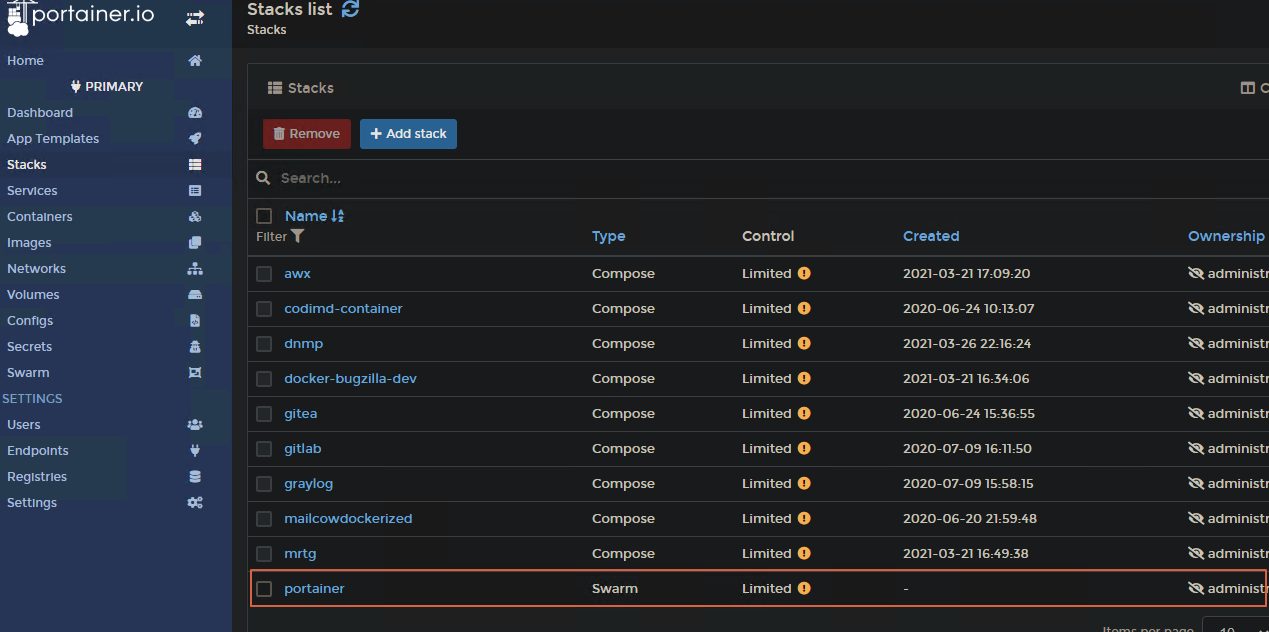Sort stacks by the Created column header
Image resolution: width=1269 pixels, height=632 pixels.
point(931,237)
